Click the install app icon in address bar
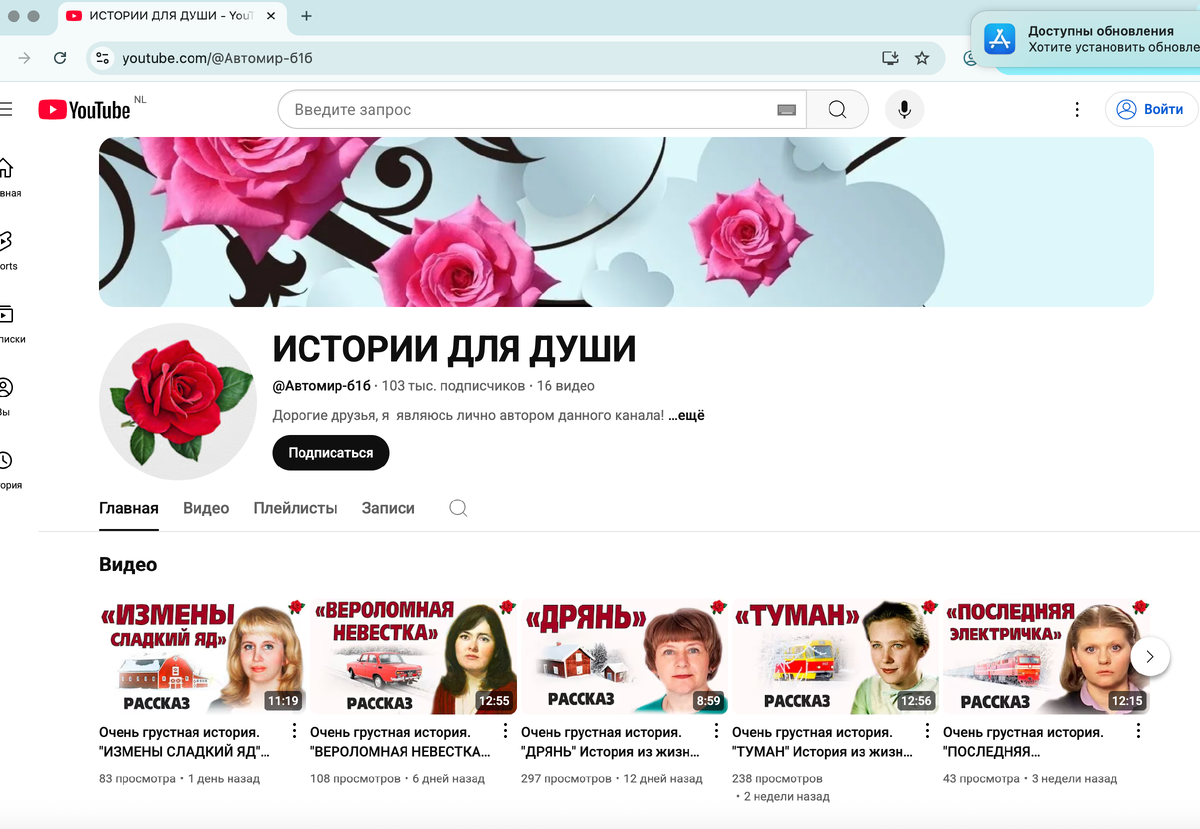 (x=890, y=58)
